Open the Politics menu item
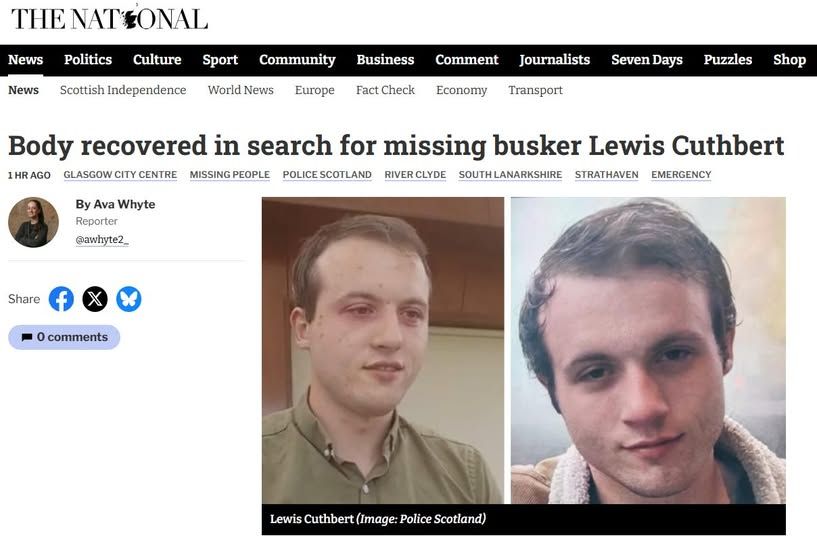 88,60
